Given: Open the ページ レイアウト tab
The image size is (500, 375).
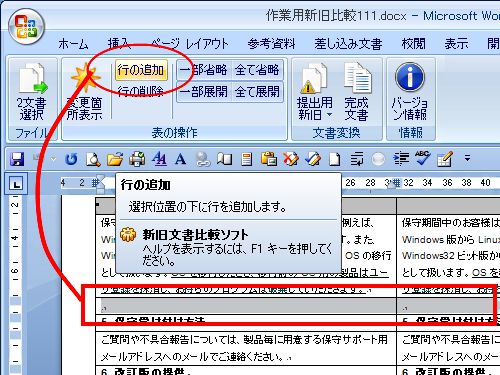Looking at the screenshot, I should click(189, 43).
